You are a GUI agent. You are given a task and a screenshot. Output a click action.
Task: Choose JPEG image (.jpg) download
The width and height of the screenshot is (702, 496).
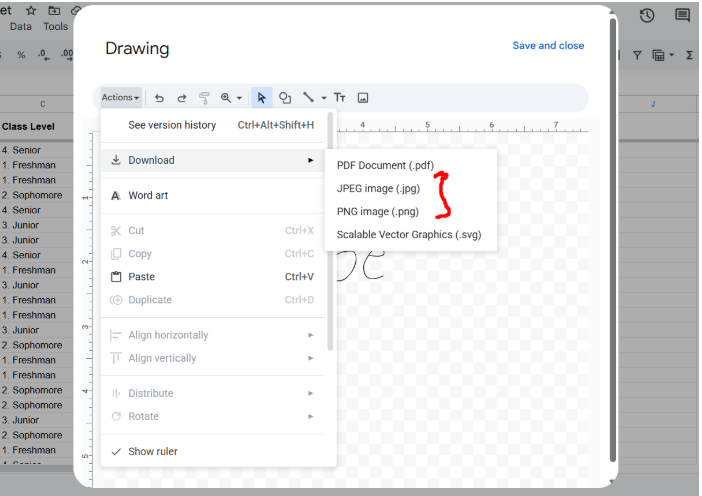pos(378,188)
